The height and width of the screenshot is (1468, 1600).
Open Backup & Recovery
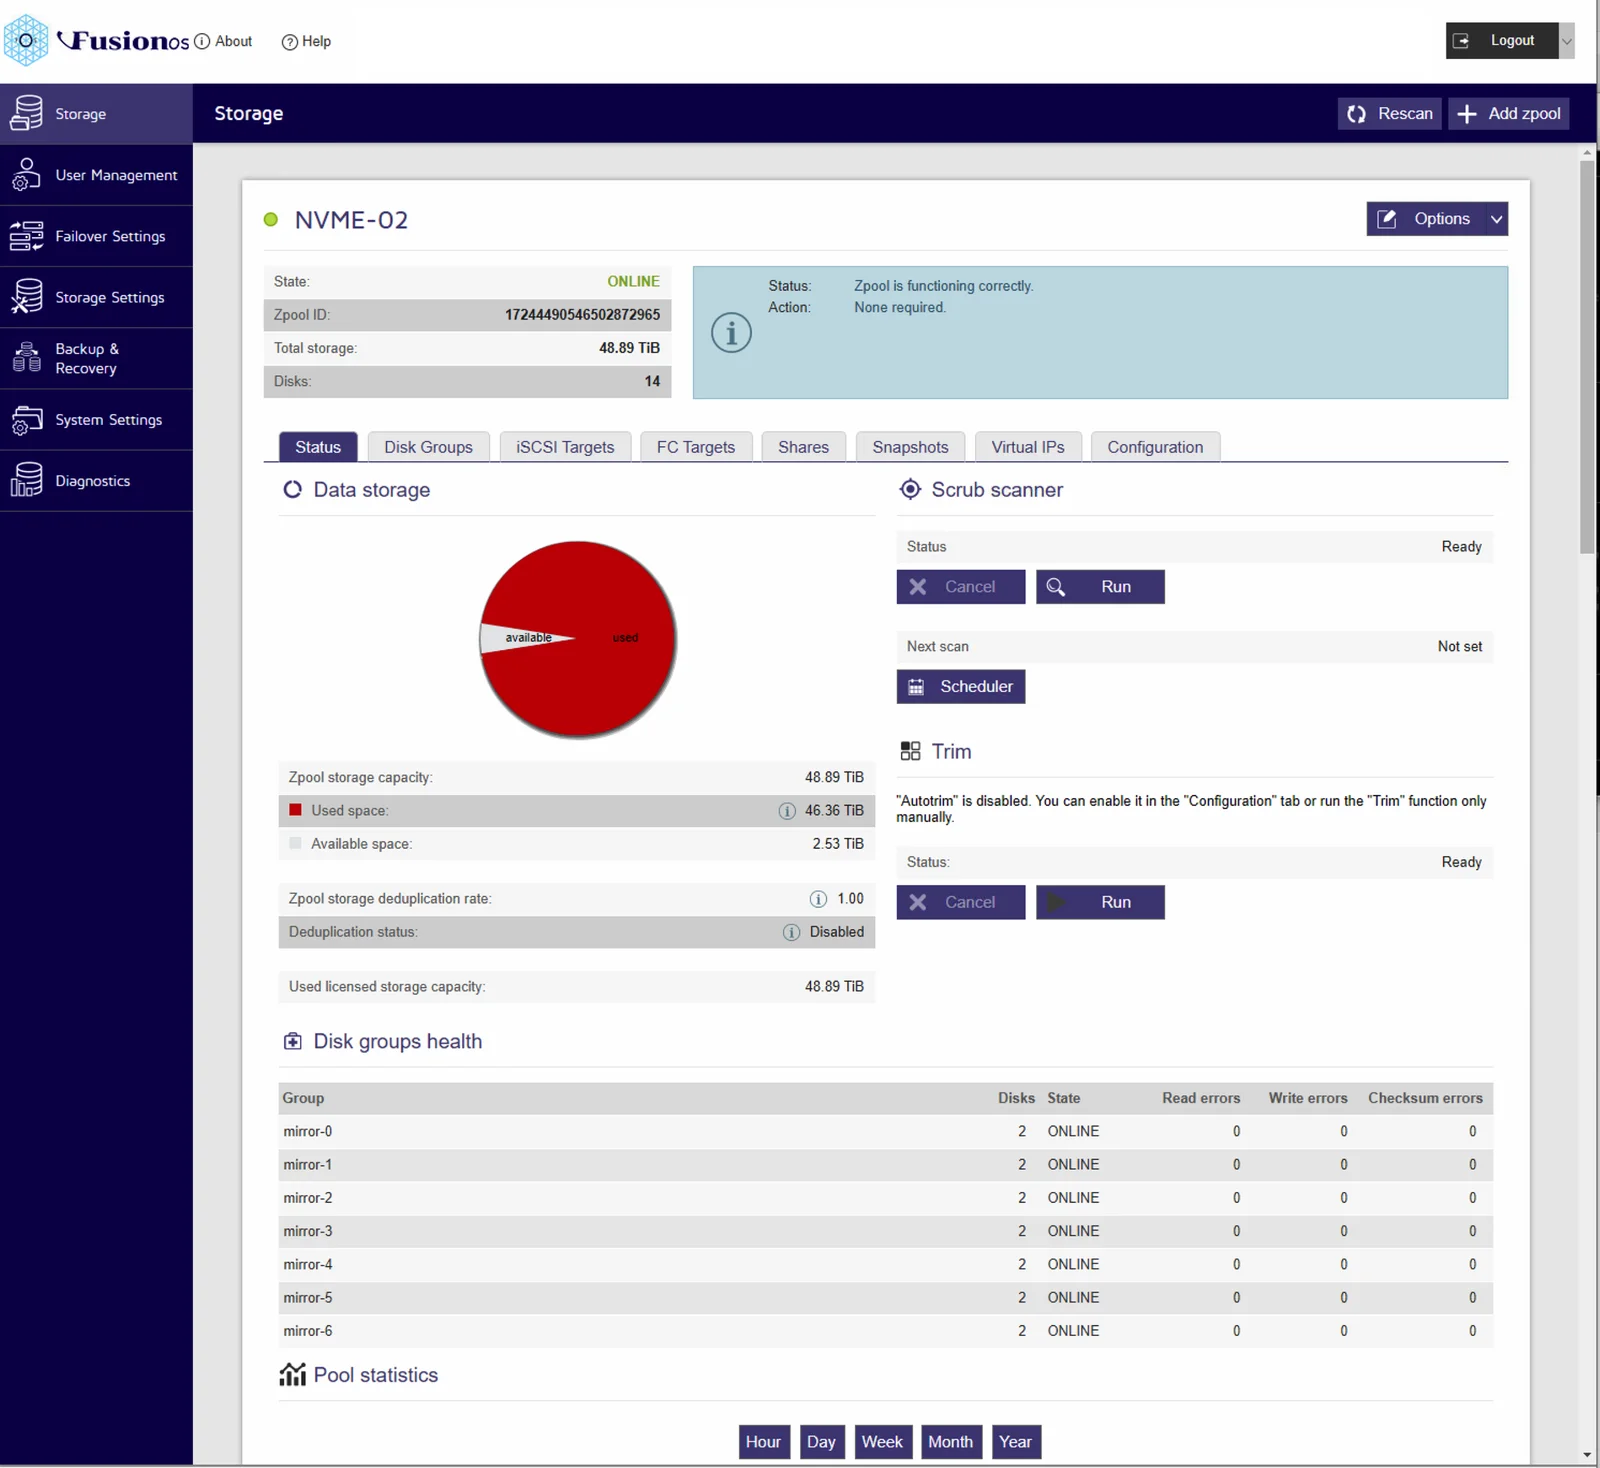[x=96, y=358]
